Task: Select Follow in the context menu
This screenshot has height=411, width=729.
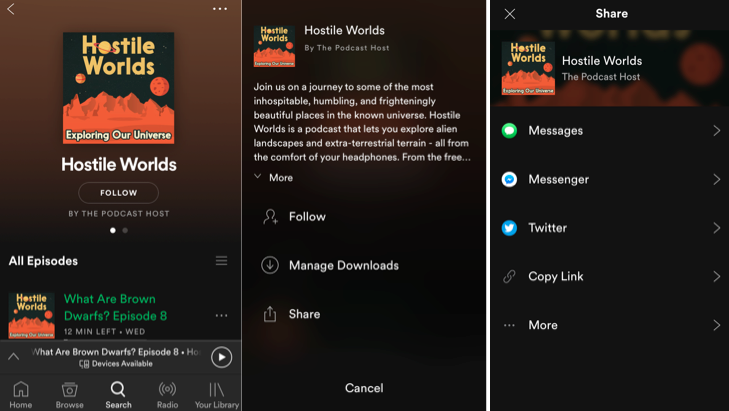Action: click(306, 217)
